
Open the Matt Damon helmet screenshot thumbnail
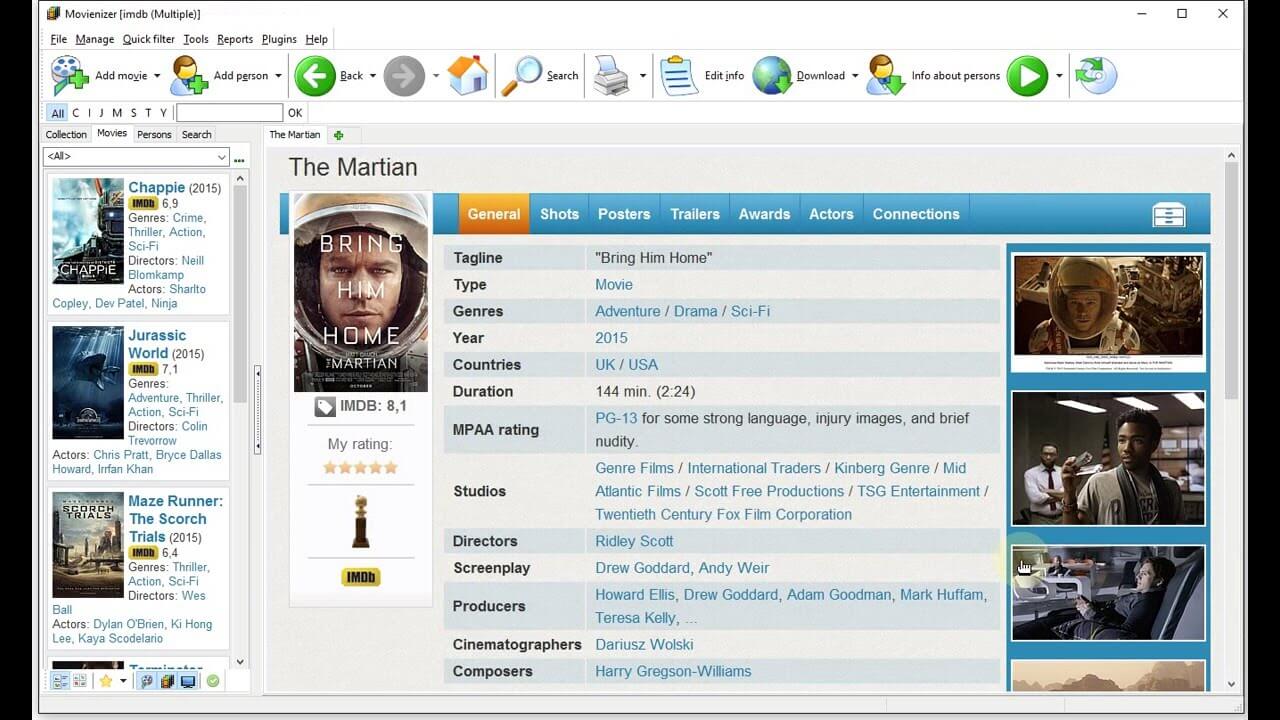[x=1108, y=312]
